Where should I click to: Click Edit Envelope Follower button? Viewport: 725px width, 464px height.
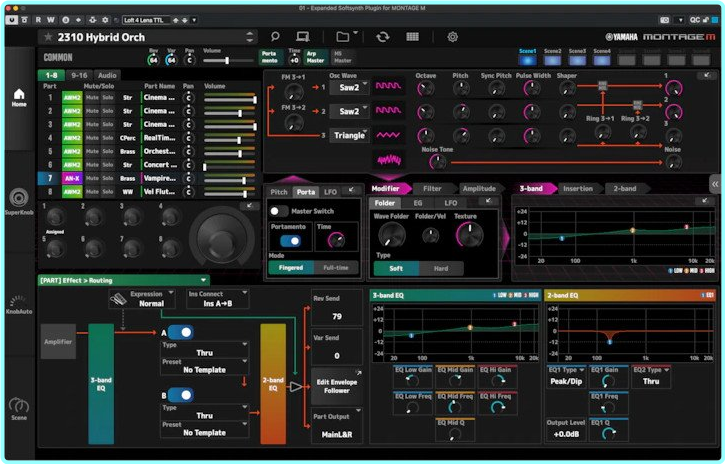tap(337, 386)
